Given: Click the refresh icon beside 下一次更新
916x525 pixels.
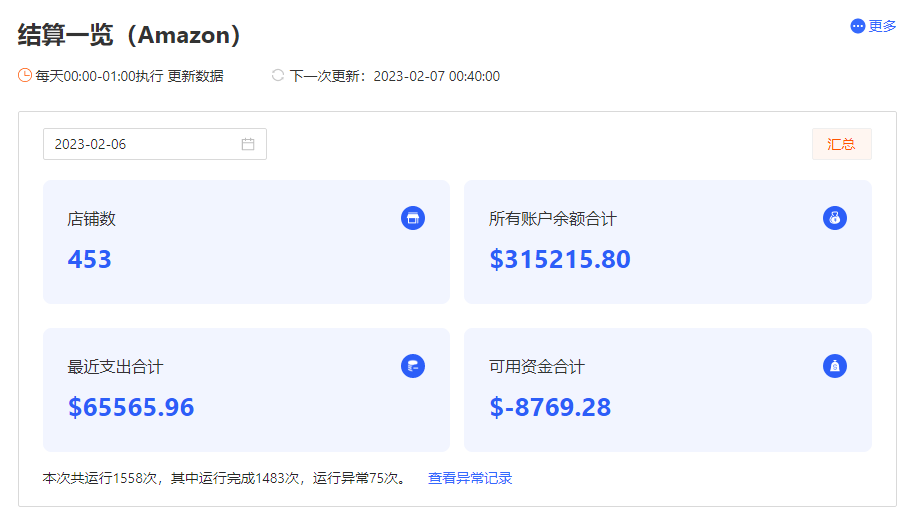Looking at the screenshot, I should point(278,75).
